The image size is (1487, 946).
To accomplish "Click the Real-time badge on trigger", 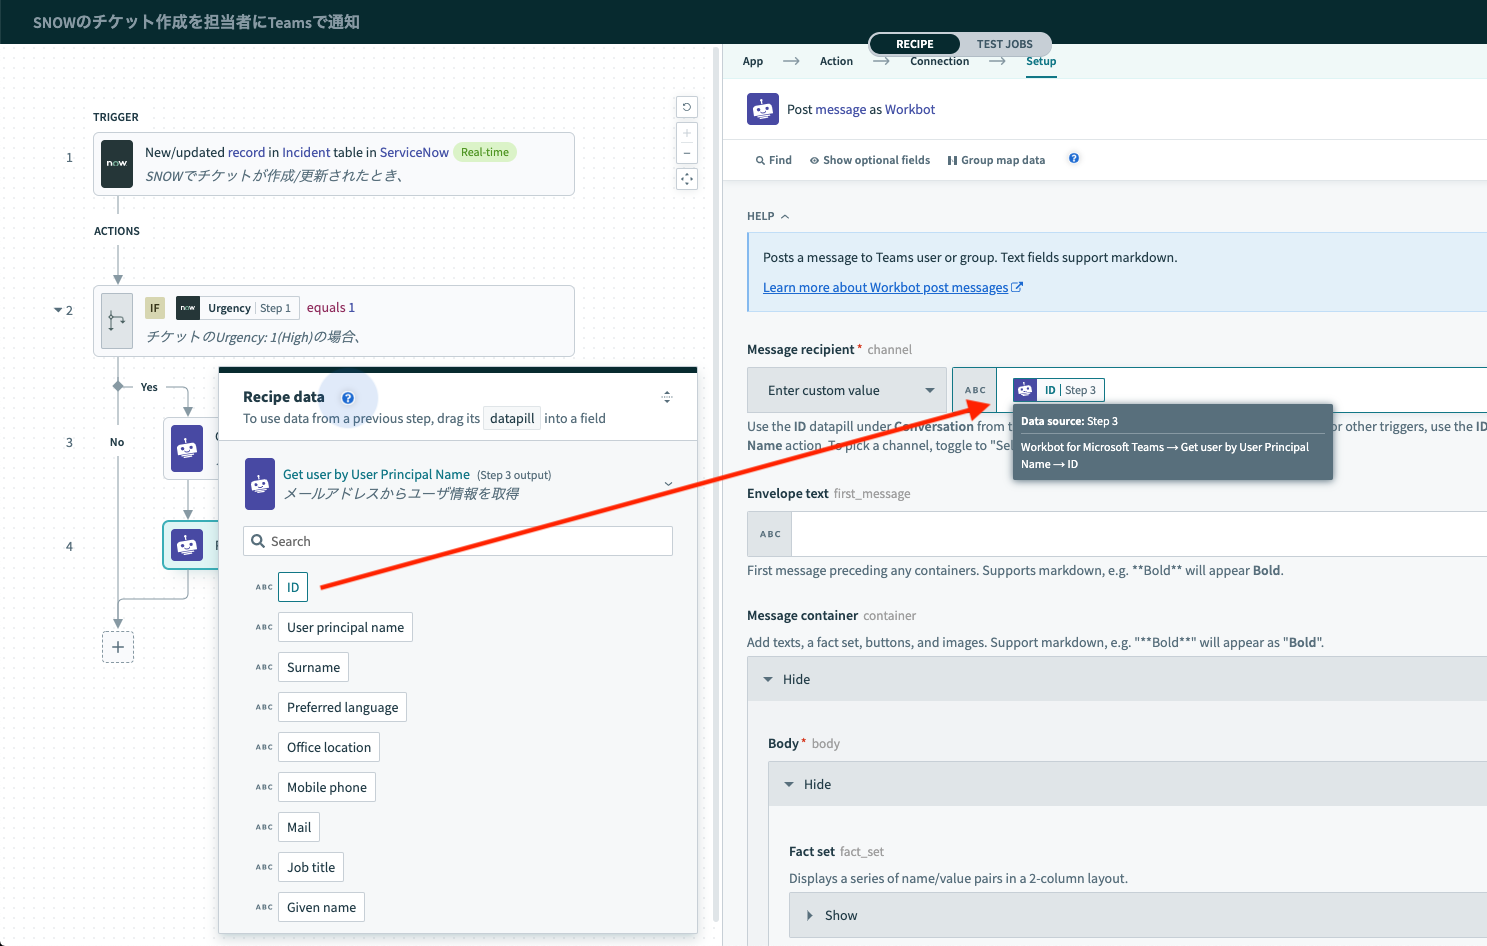I will point(485,152).
